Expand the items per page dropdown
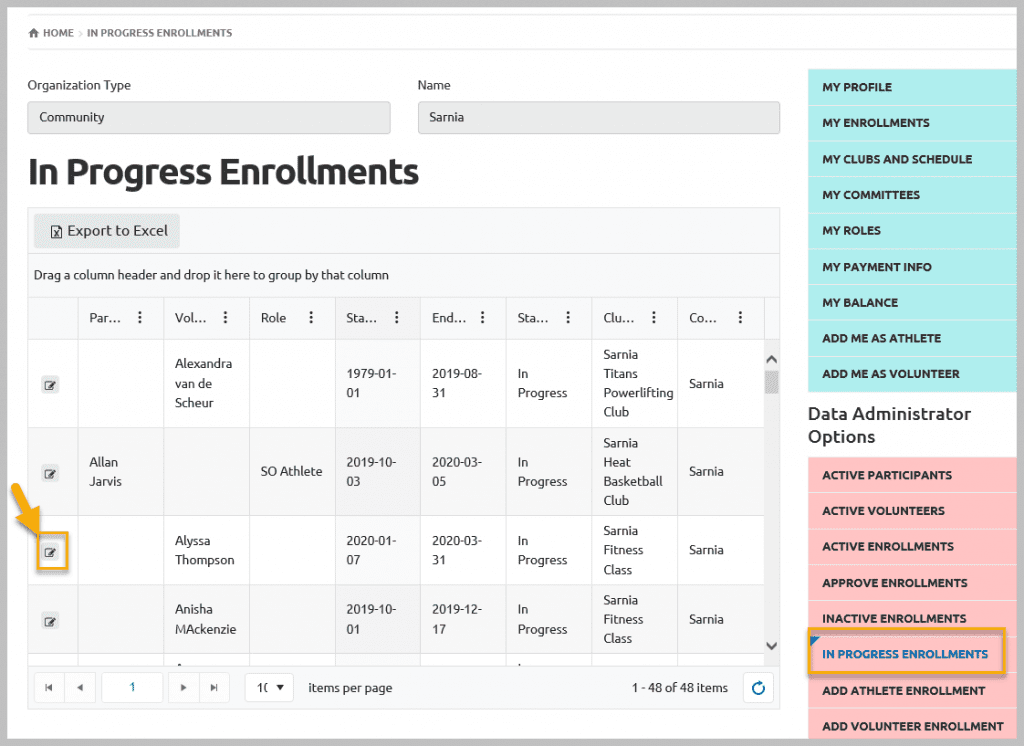 tap(269, 688)
